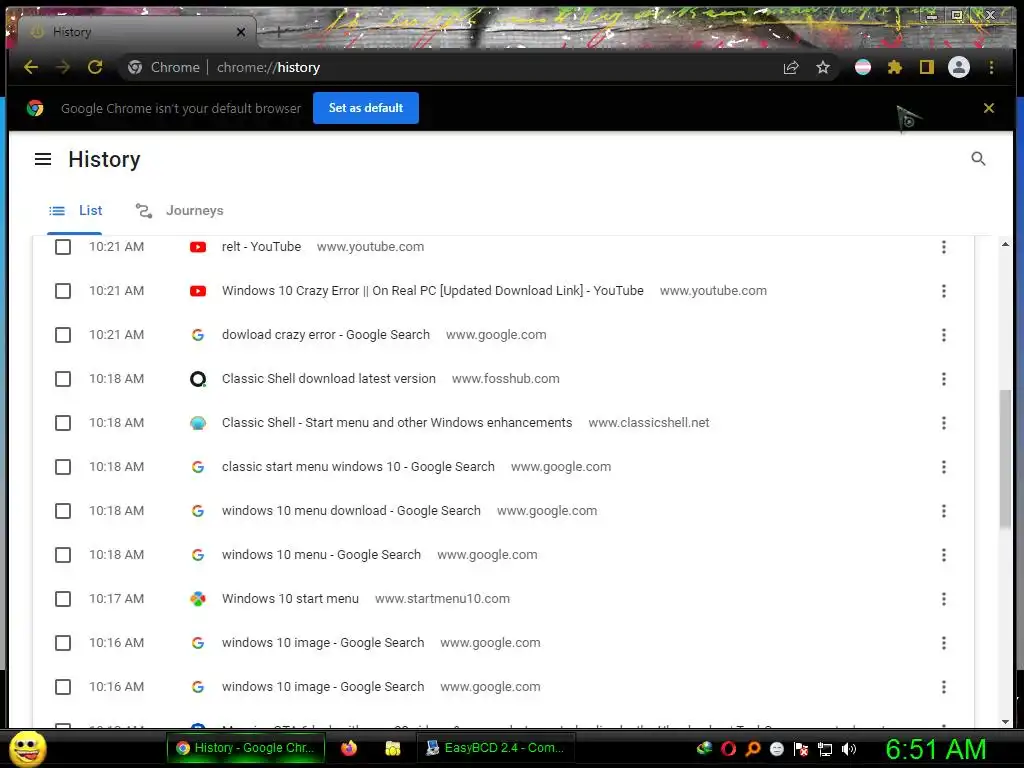Click the 6:51 AM taskbar clock
Image resolution: width=1024 pixels, height=768 pixels.
point(935,749)
